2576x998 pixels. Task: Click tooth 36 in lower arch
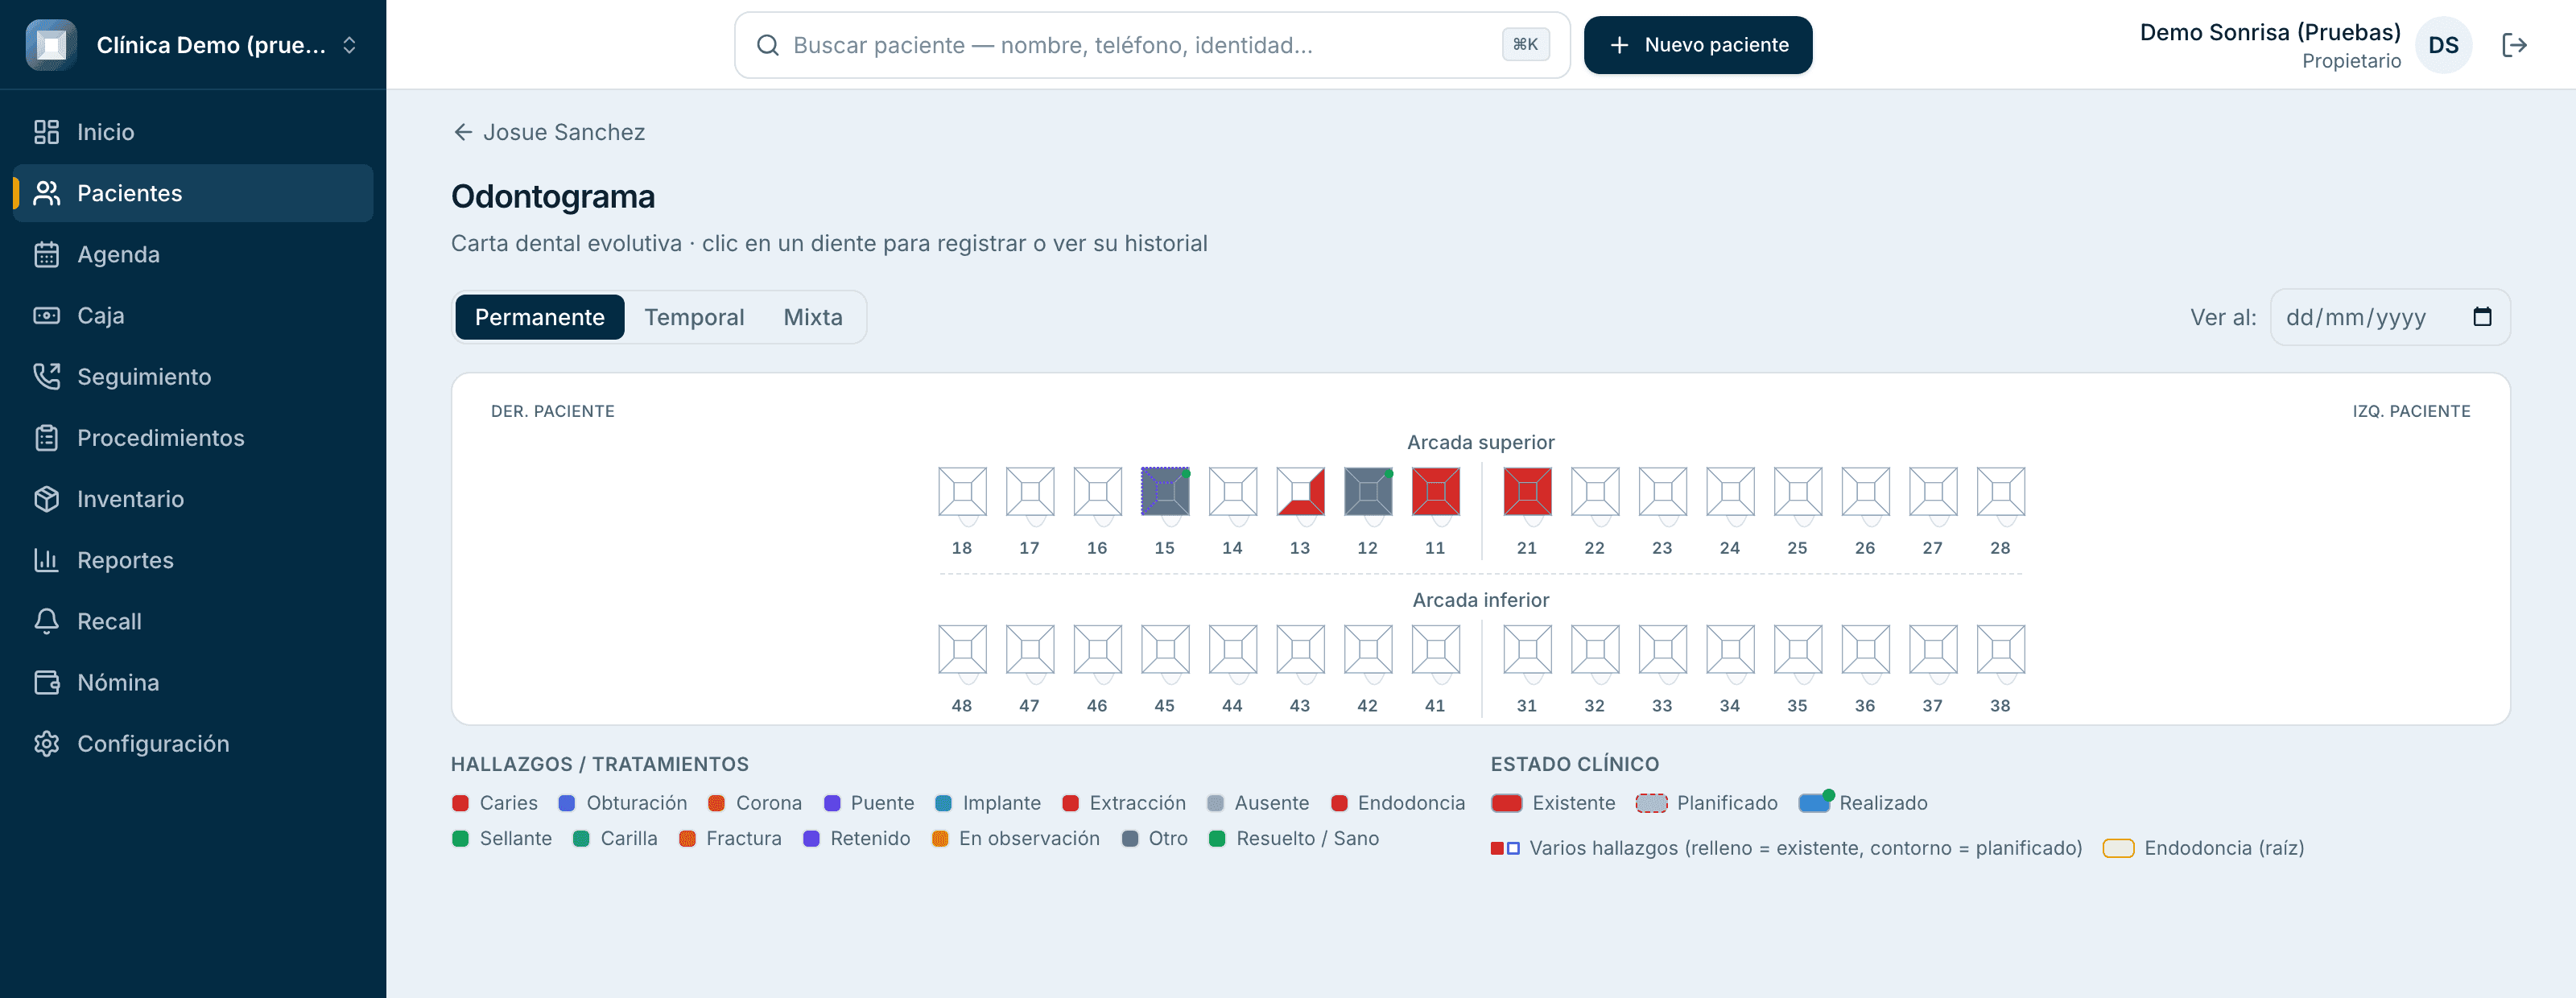coord(1866,650)
